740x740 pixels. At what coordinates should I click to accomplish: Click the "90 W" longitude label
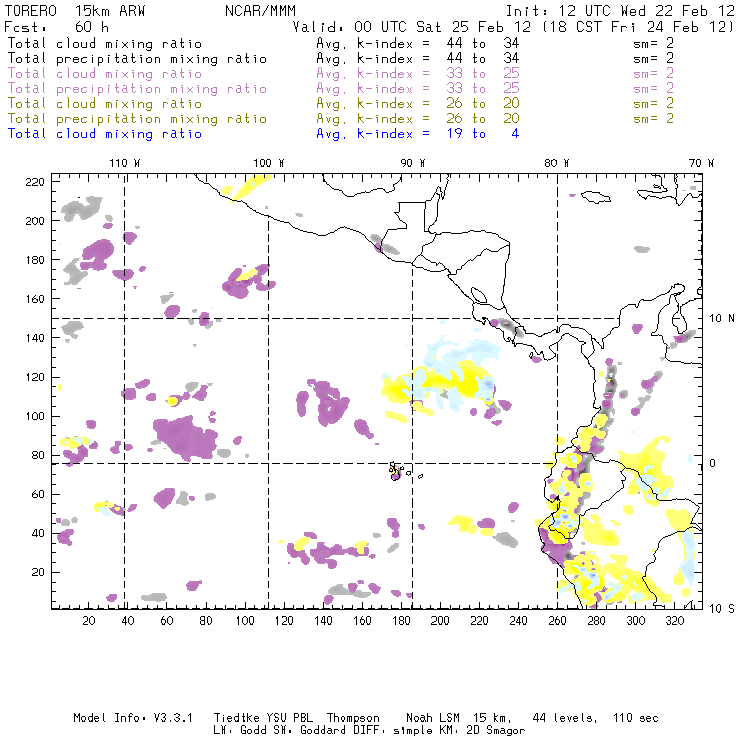[x=413, y=163]
